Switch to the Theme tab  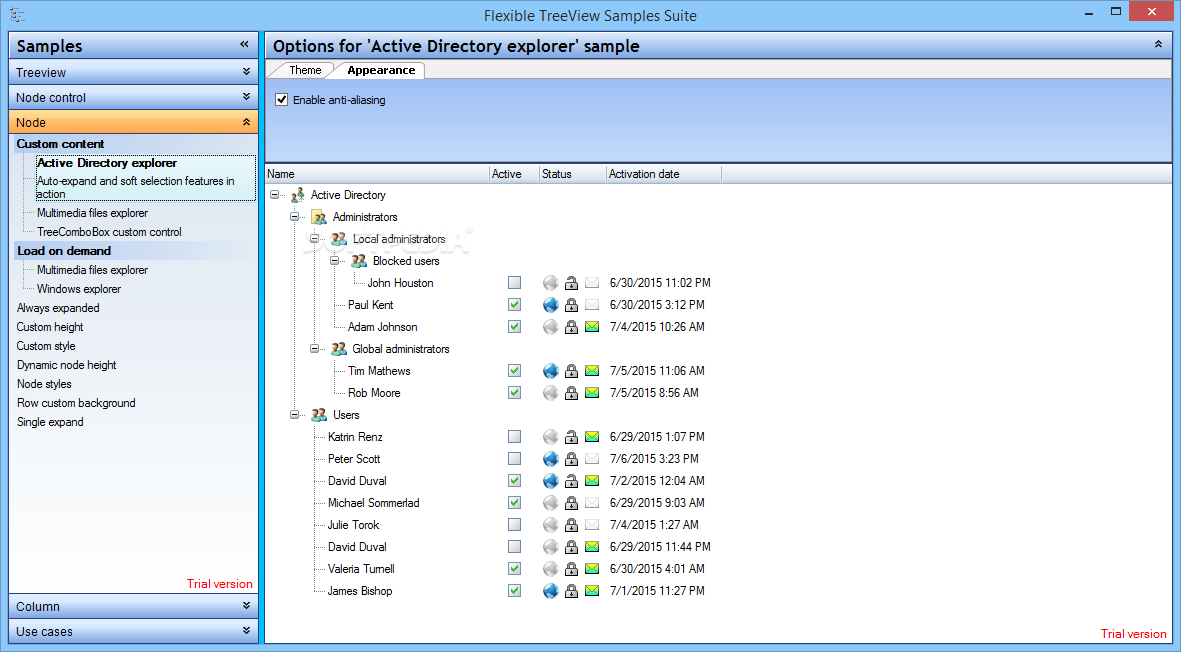click(305, 70)
